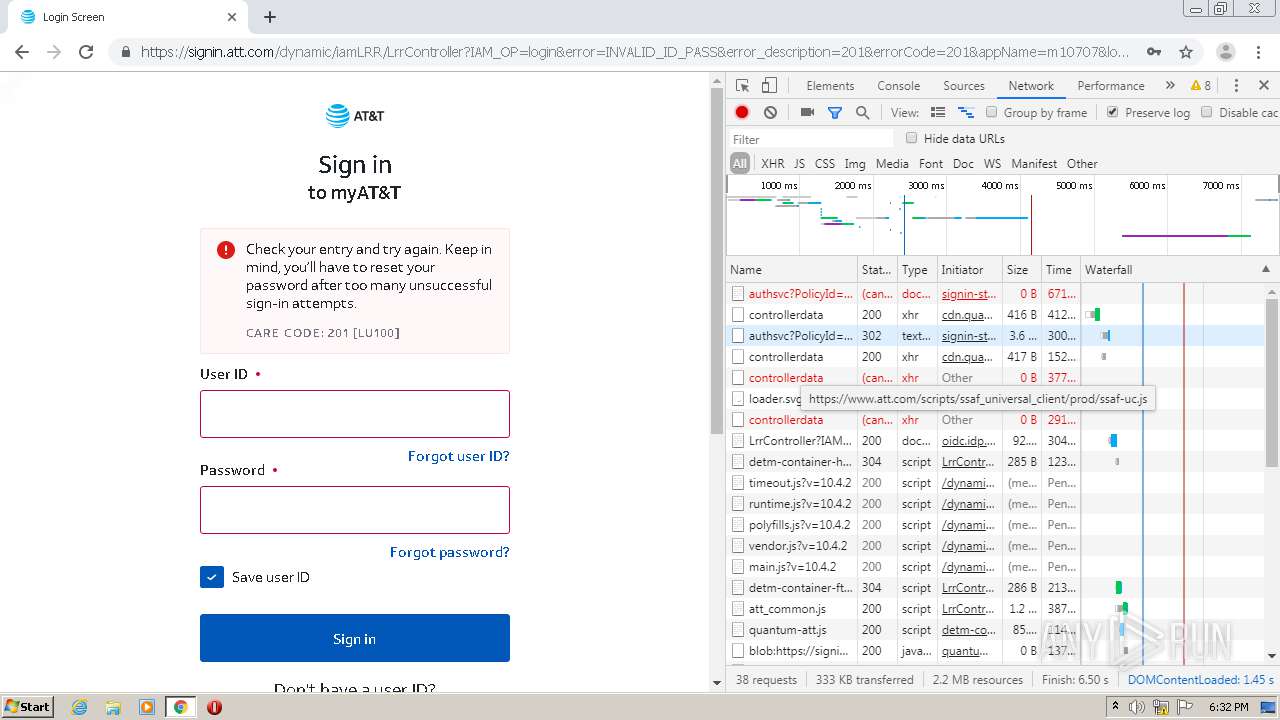1280x720 pixels.
Task: Click the warnings count icon showing 8
Action: coord(1201,86)
